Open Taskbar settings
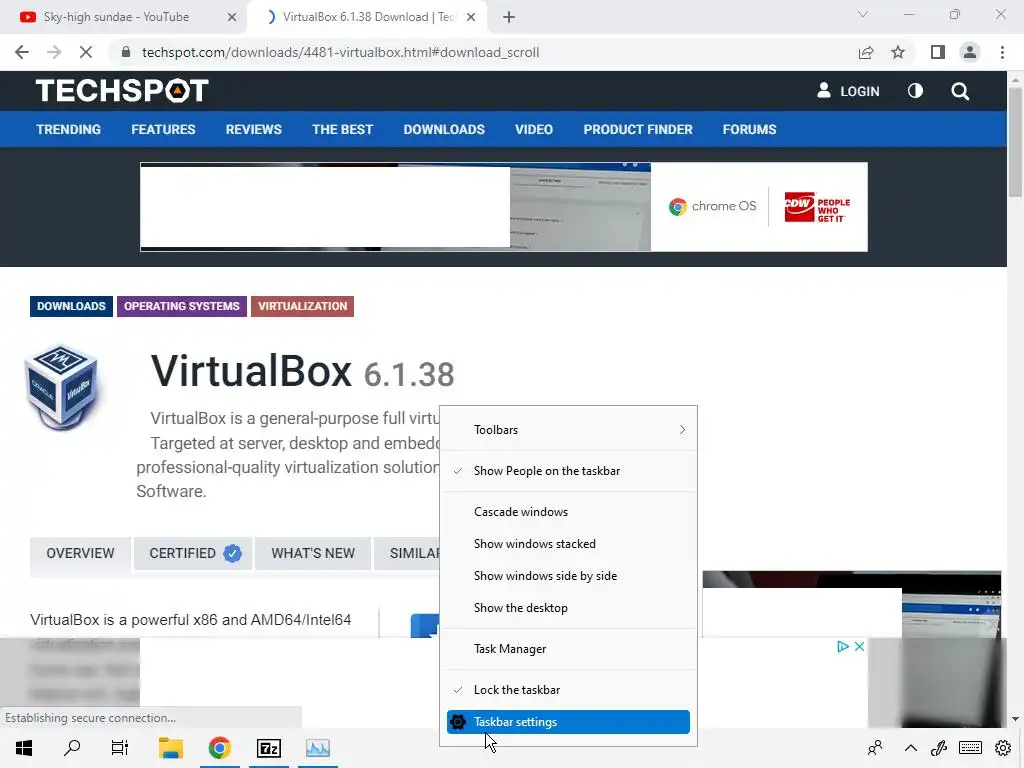 point(569,722)
